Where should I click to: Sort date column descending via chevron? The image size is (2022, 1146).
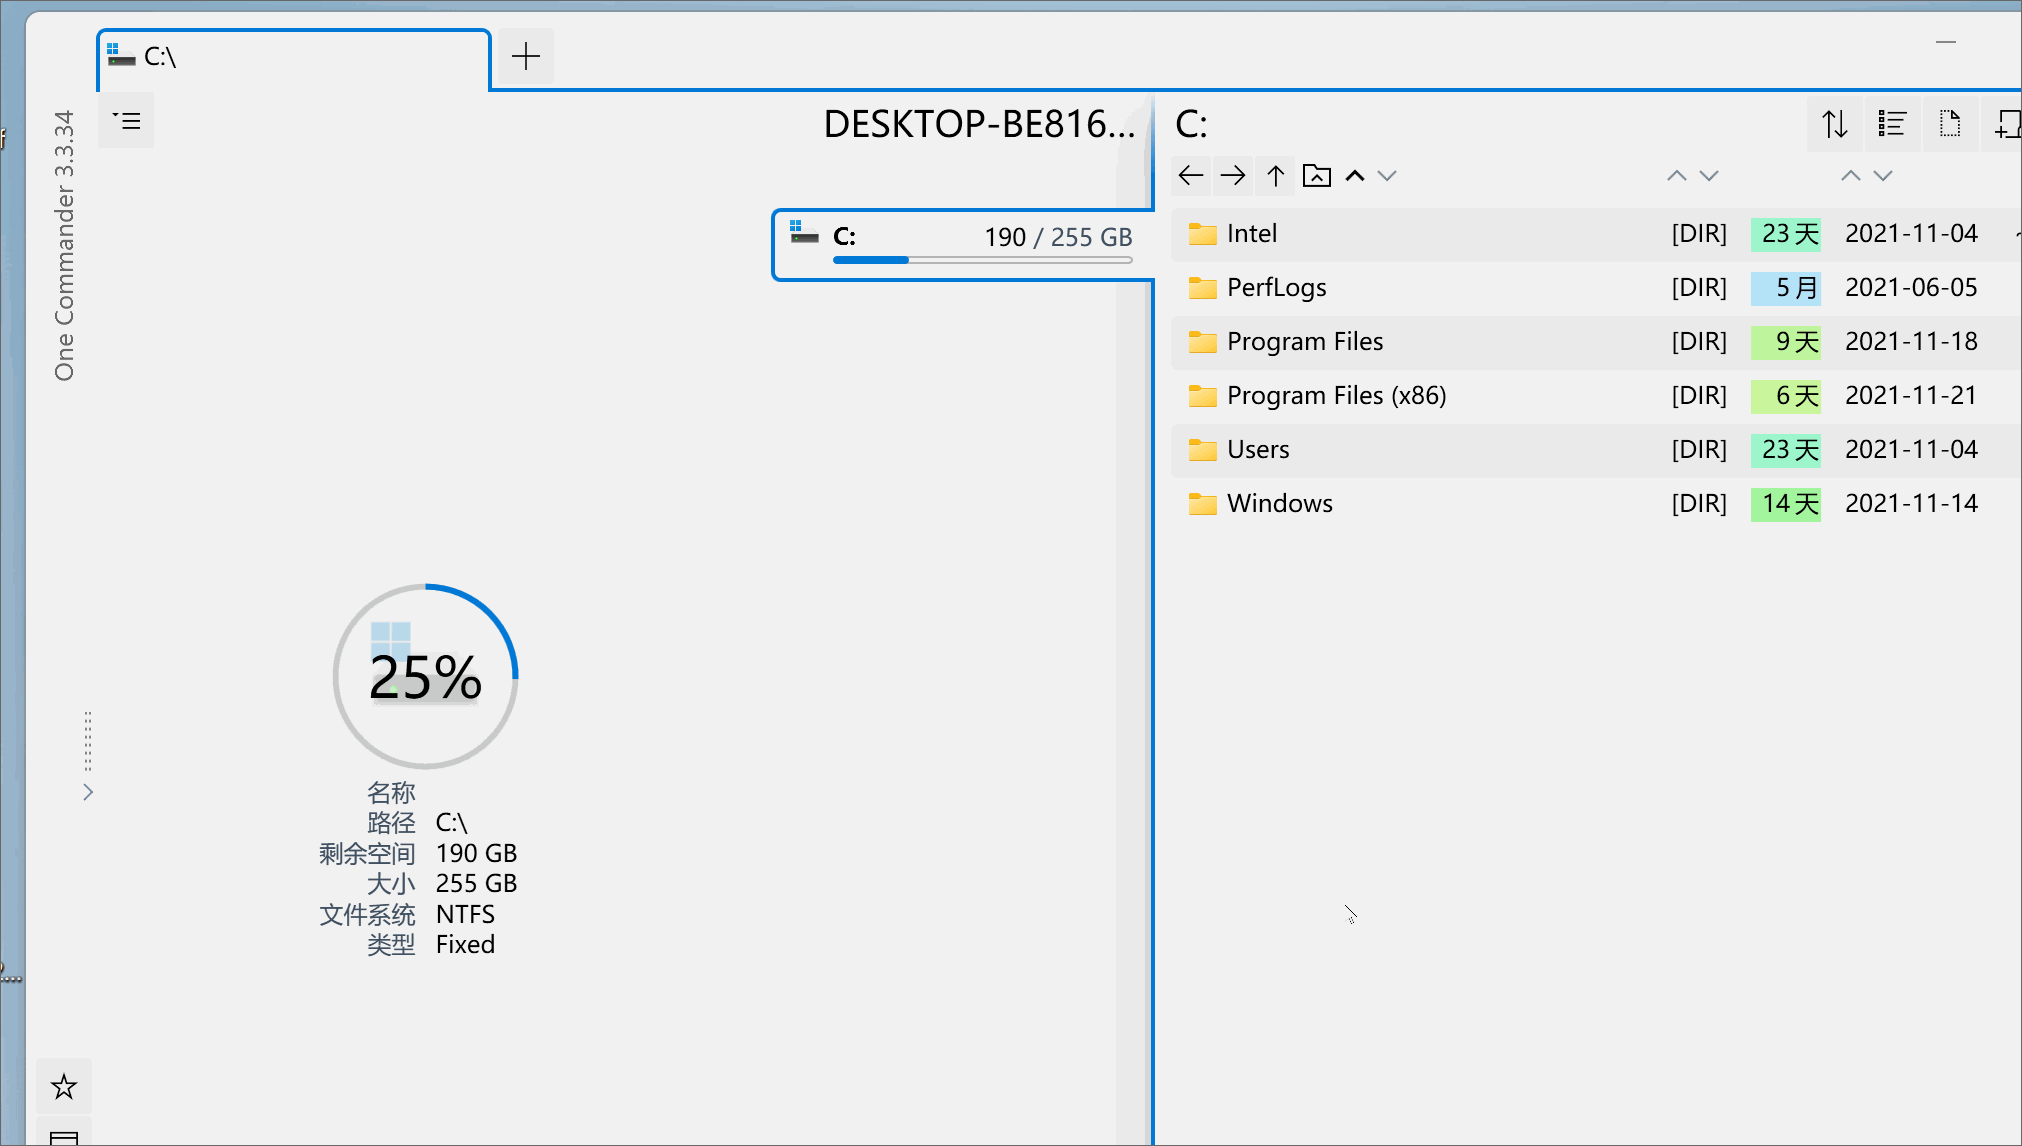click(1883, 176)
